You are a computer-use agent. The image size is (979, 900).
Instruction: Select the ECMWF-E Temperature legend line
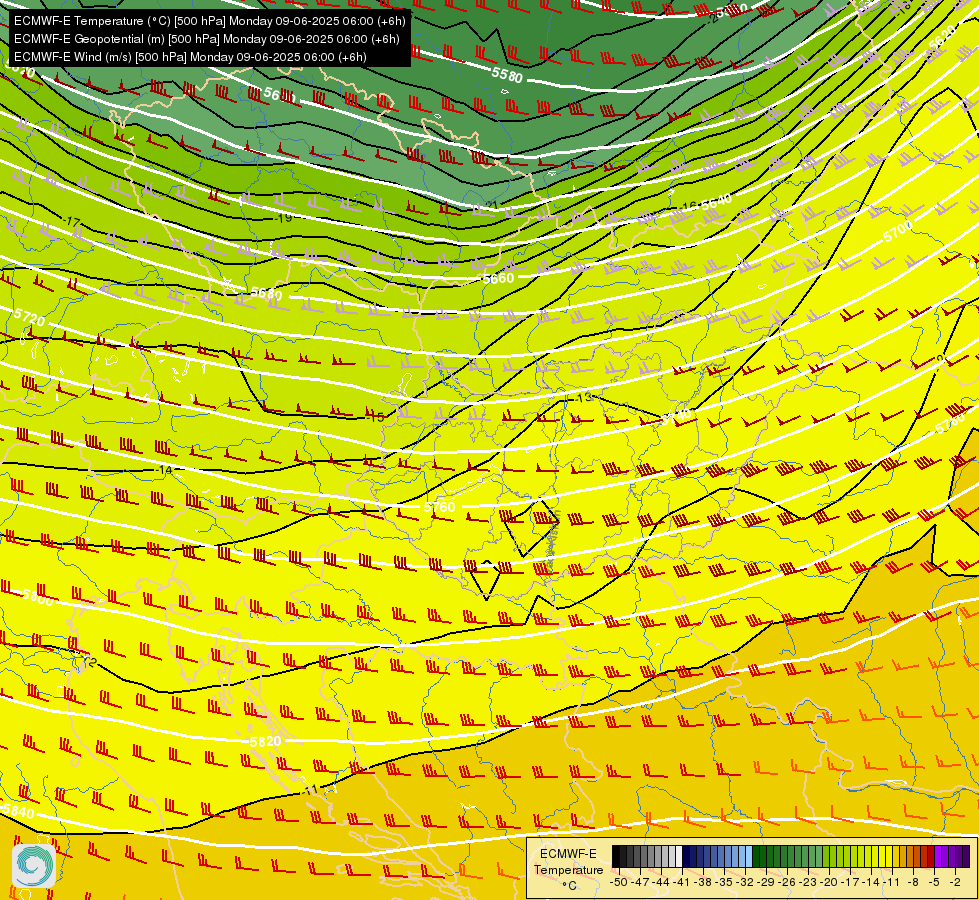(x=210, y=21)
